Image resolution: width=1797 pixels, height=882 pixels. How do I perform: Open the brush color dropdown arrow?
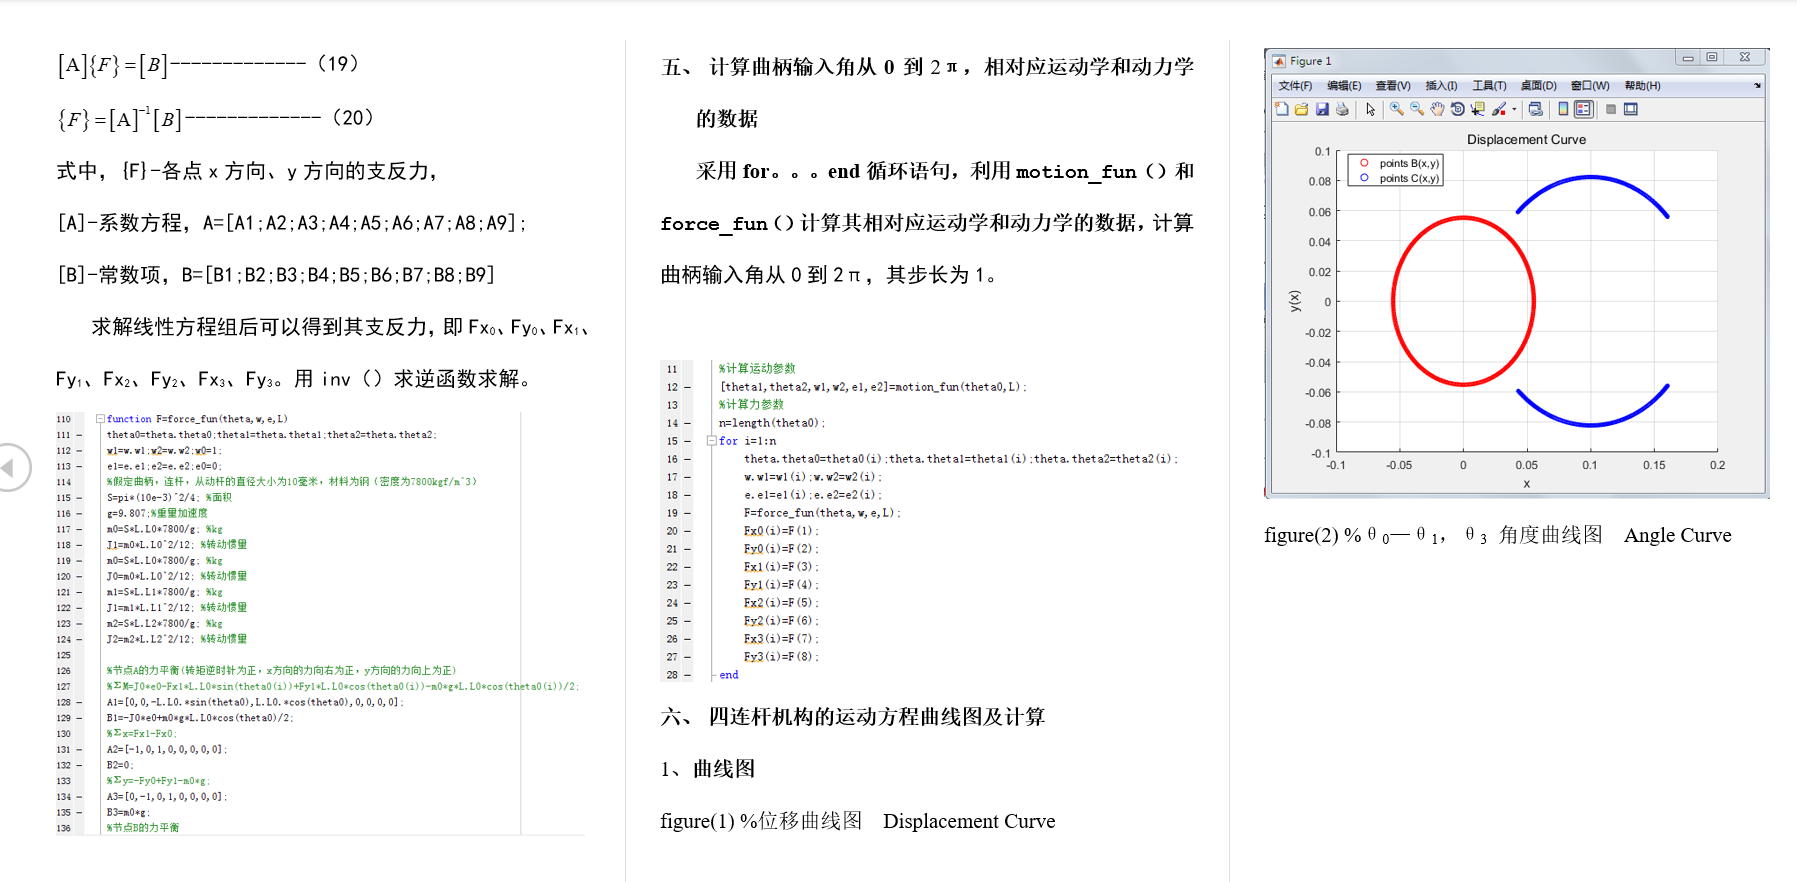point(1514,109)
